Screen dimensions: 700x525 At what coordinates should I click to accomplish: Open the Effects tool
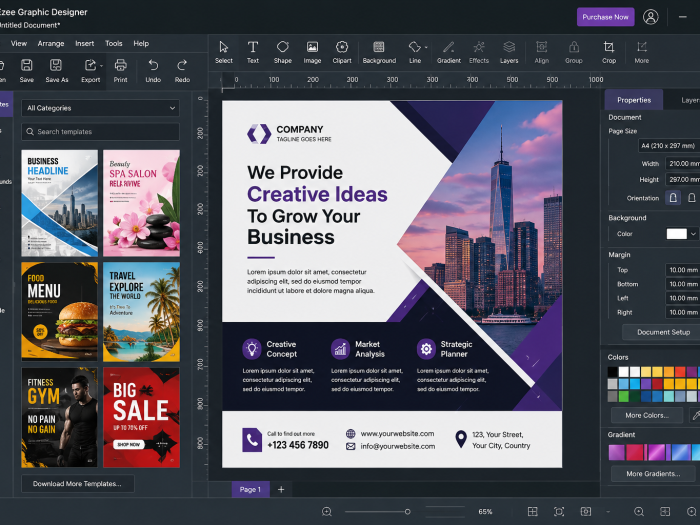pos(479,52)
